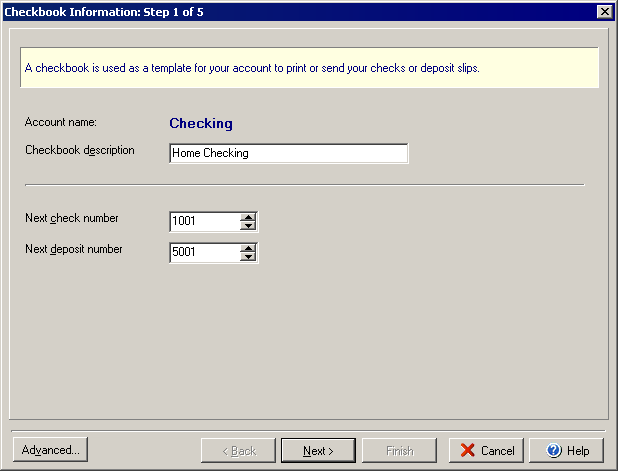
Task: Click the Checkbook description input field
Action: [289, 153]
